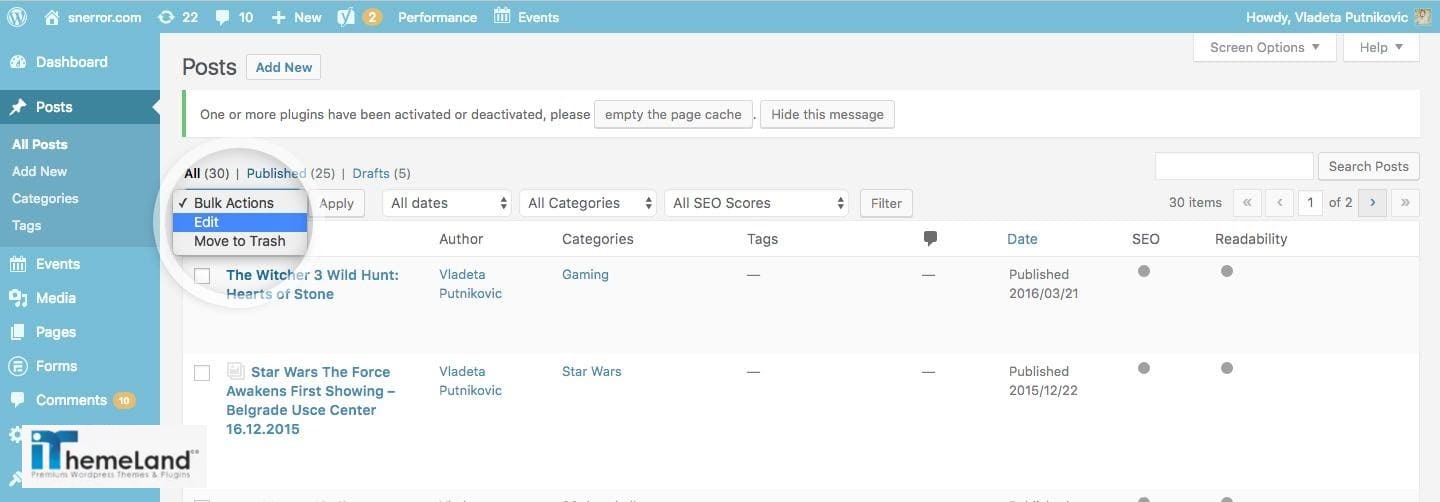
Task: Filter by Drafts (5)
Action: (x=381, y=173)
